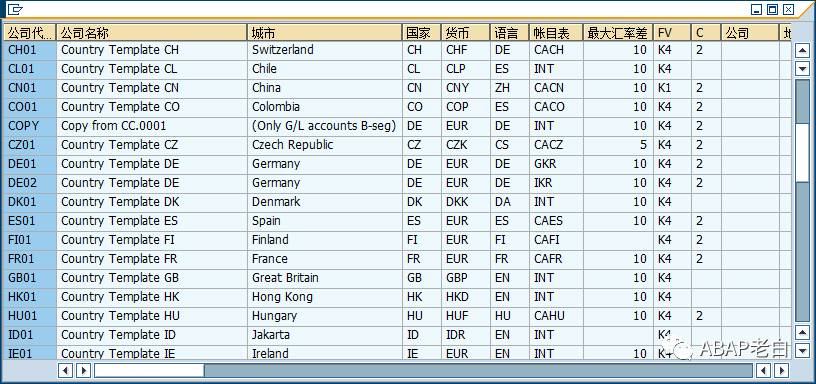
Task: Select the 货币 column header
Action: click(466, 33)
